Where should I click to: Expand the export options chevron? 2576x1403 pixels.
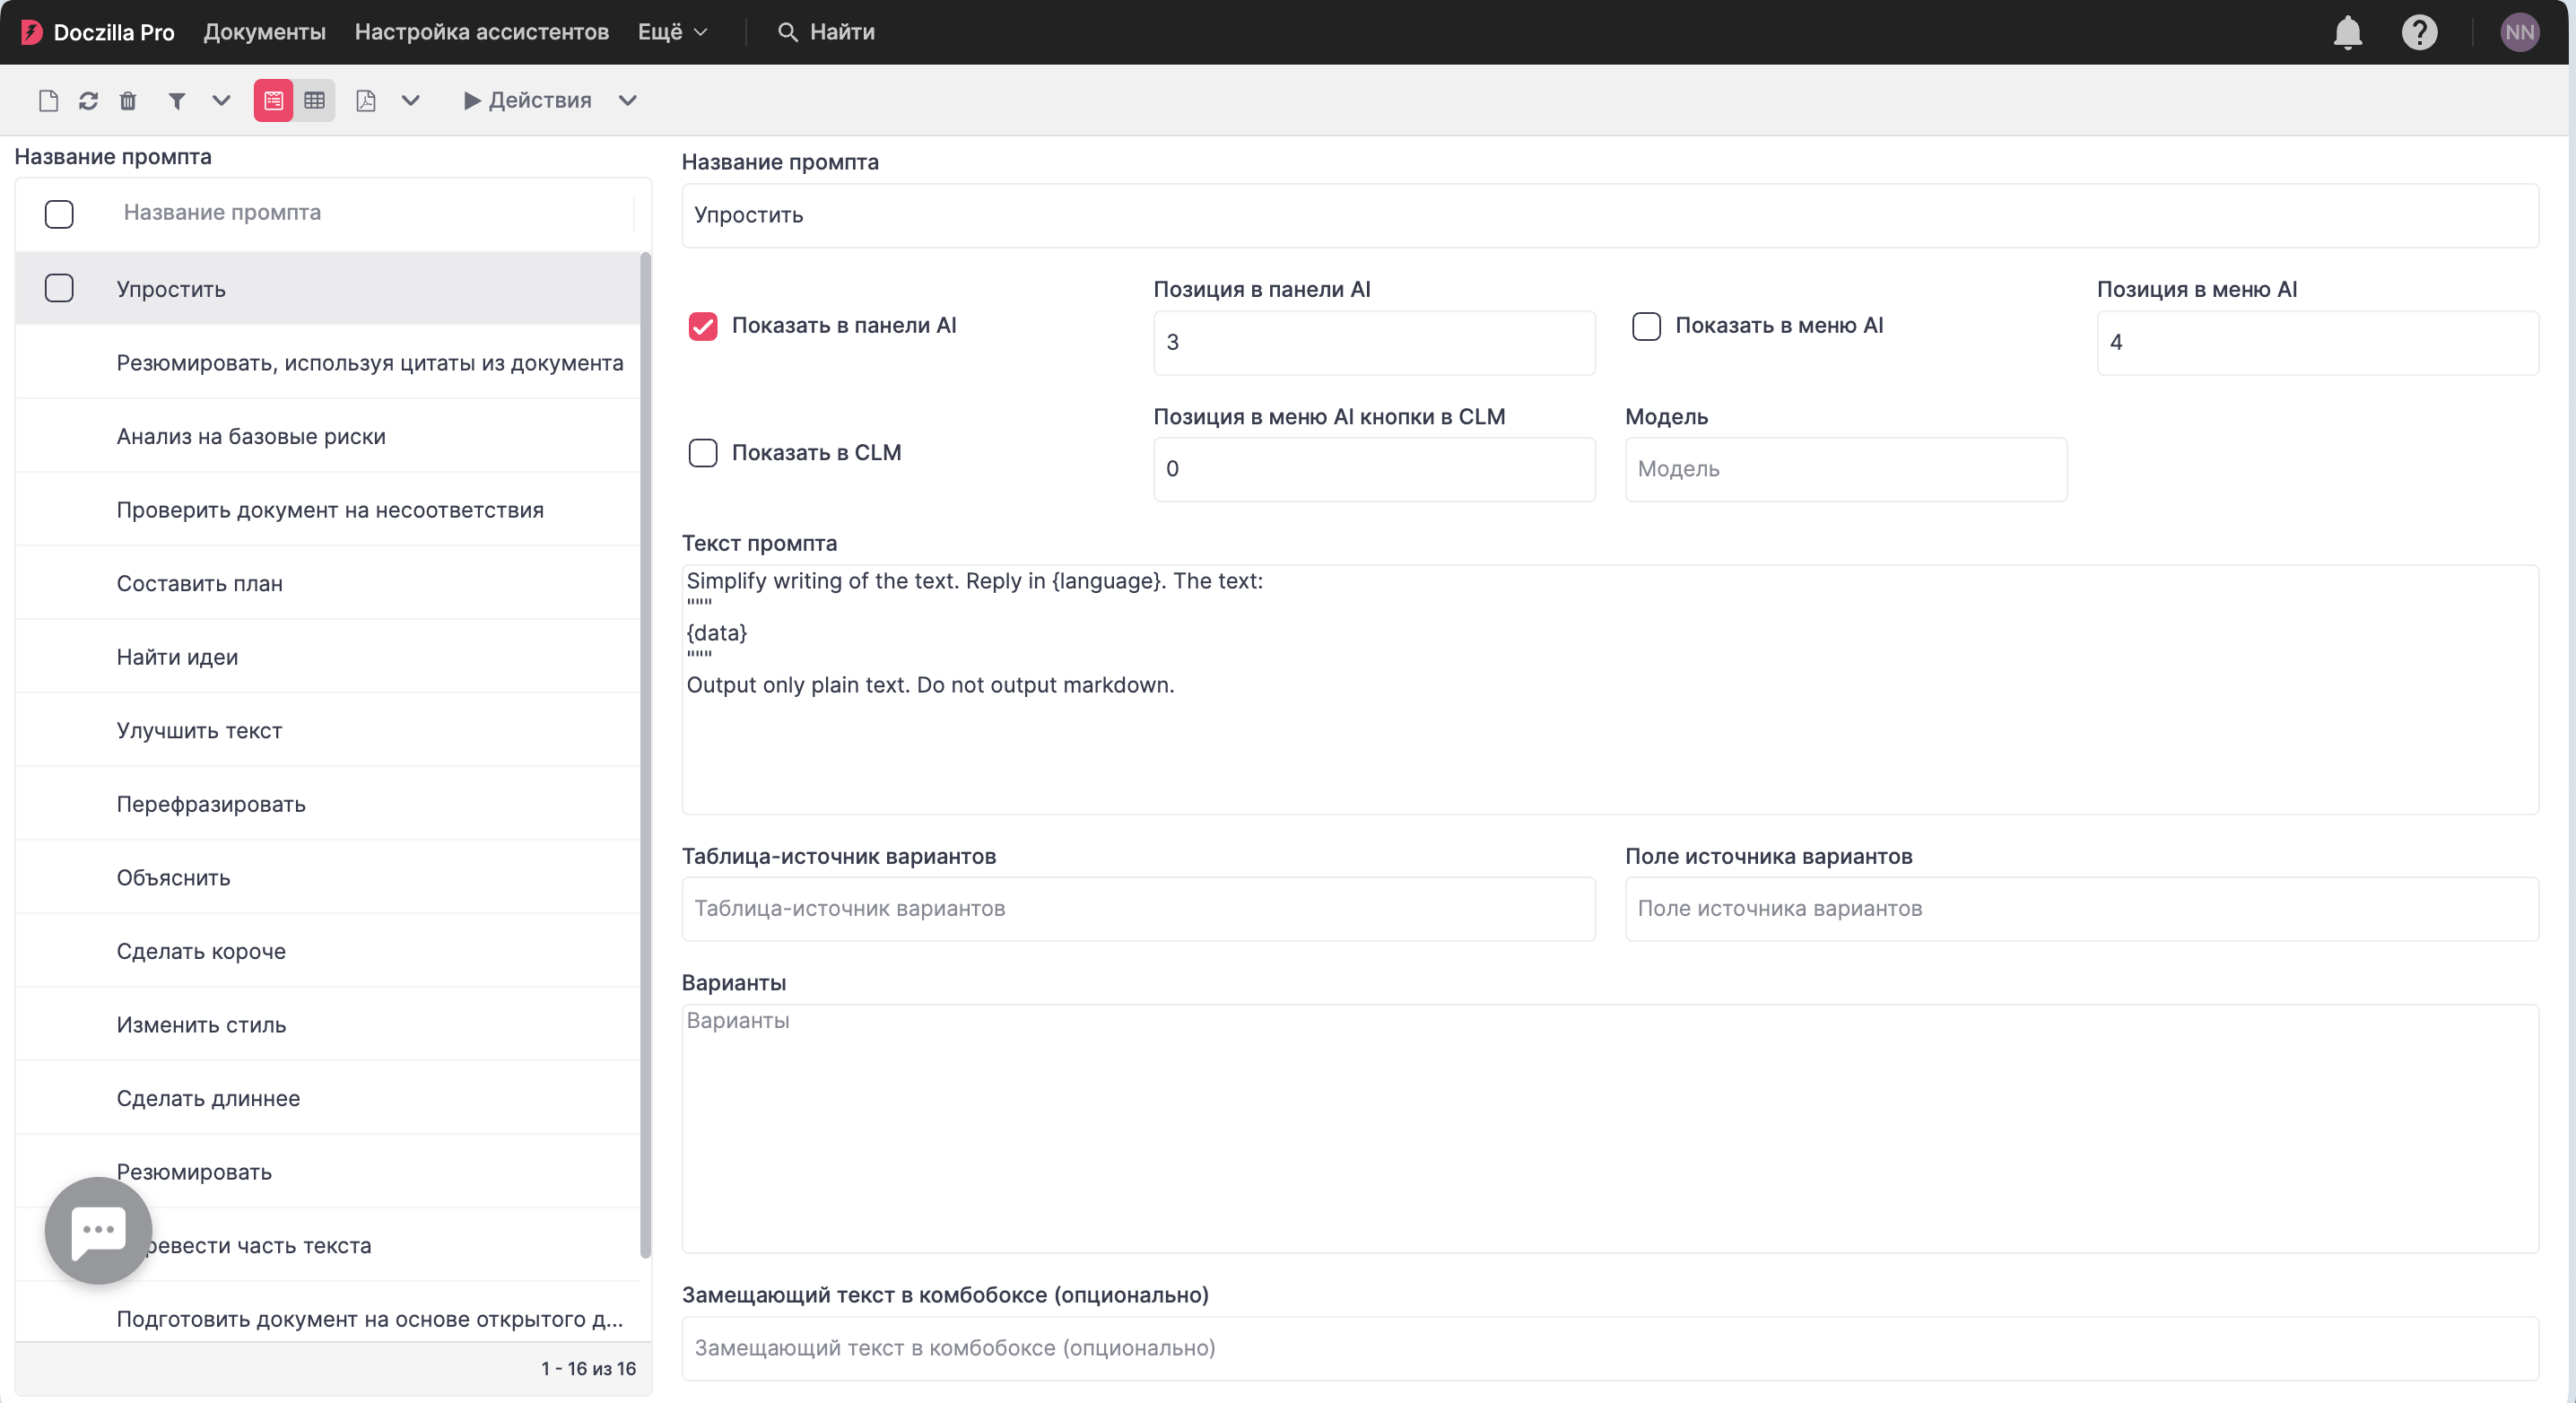410,100
